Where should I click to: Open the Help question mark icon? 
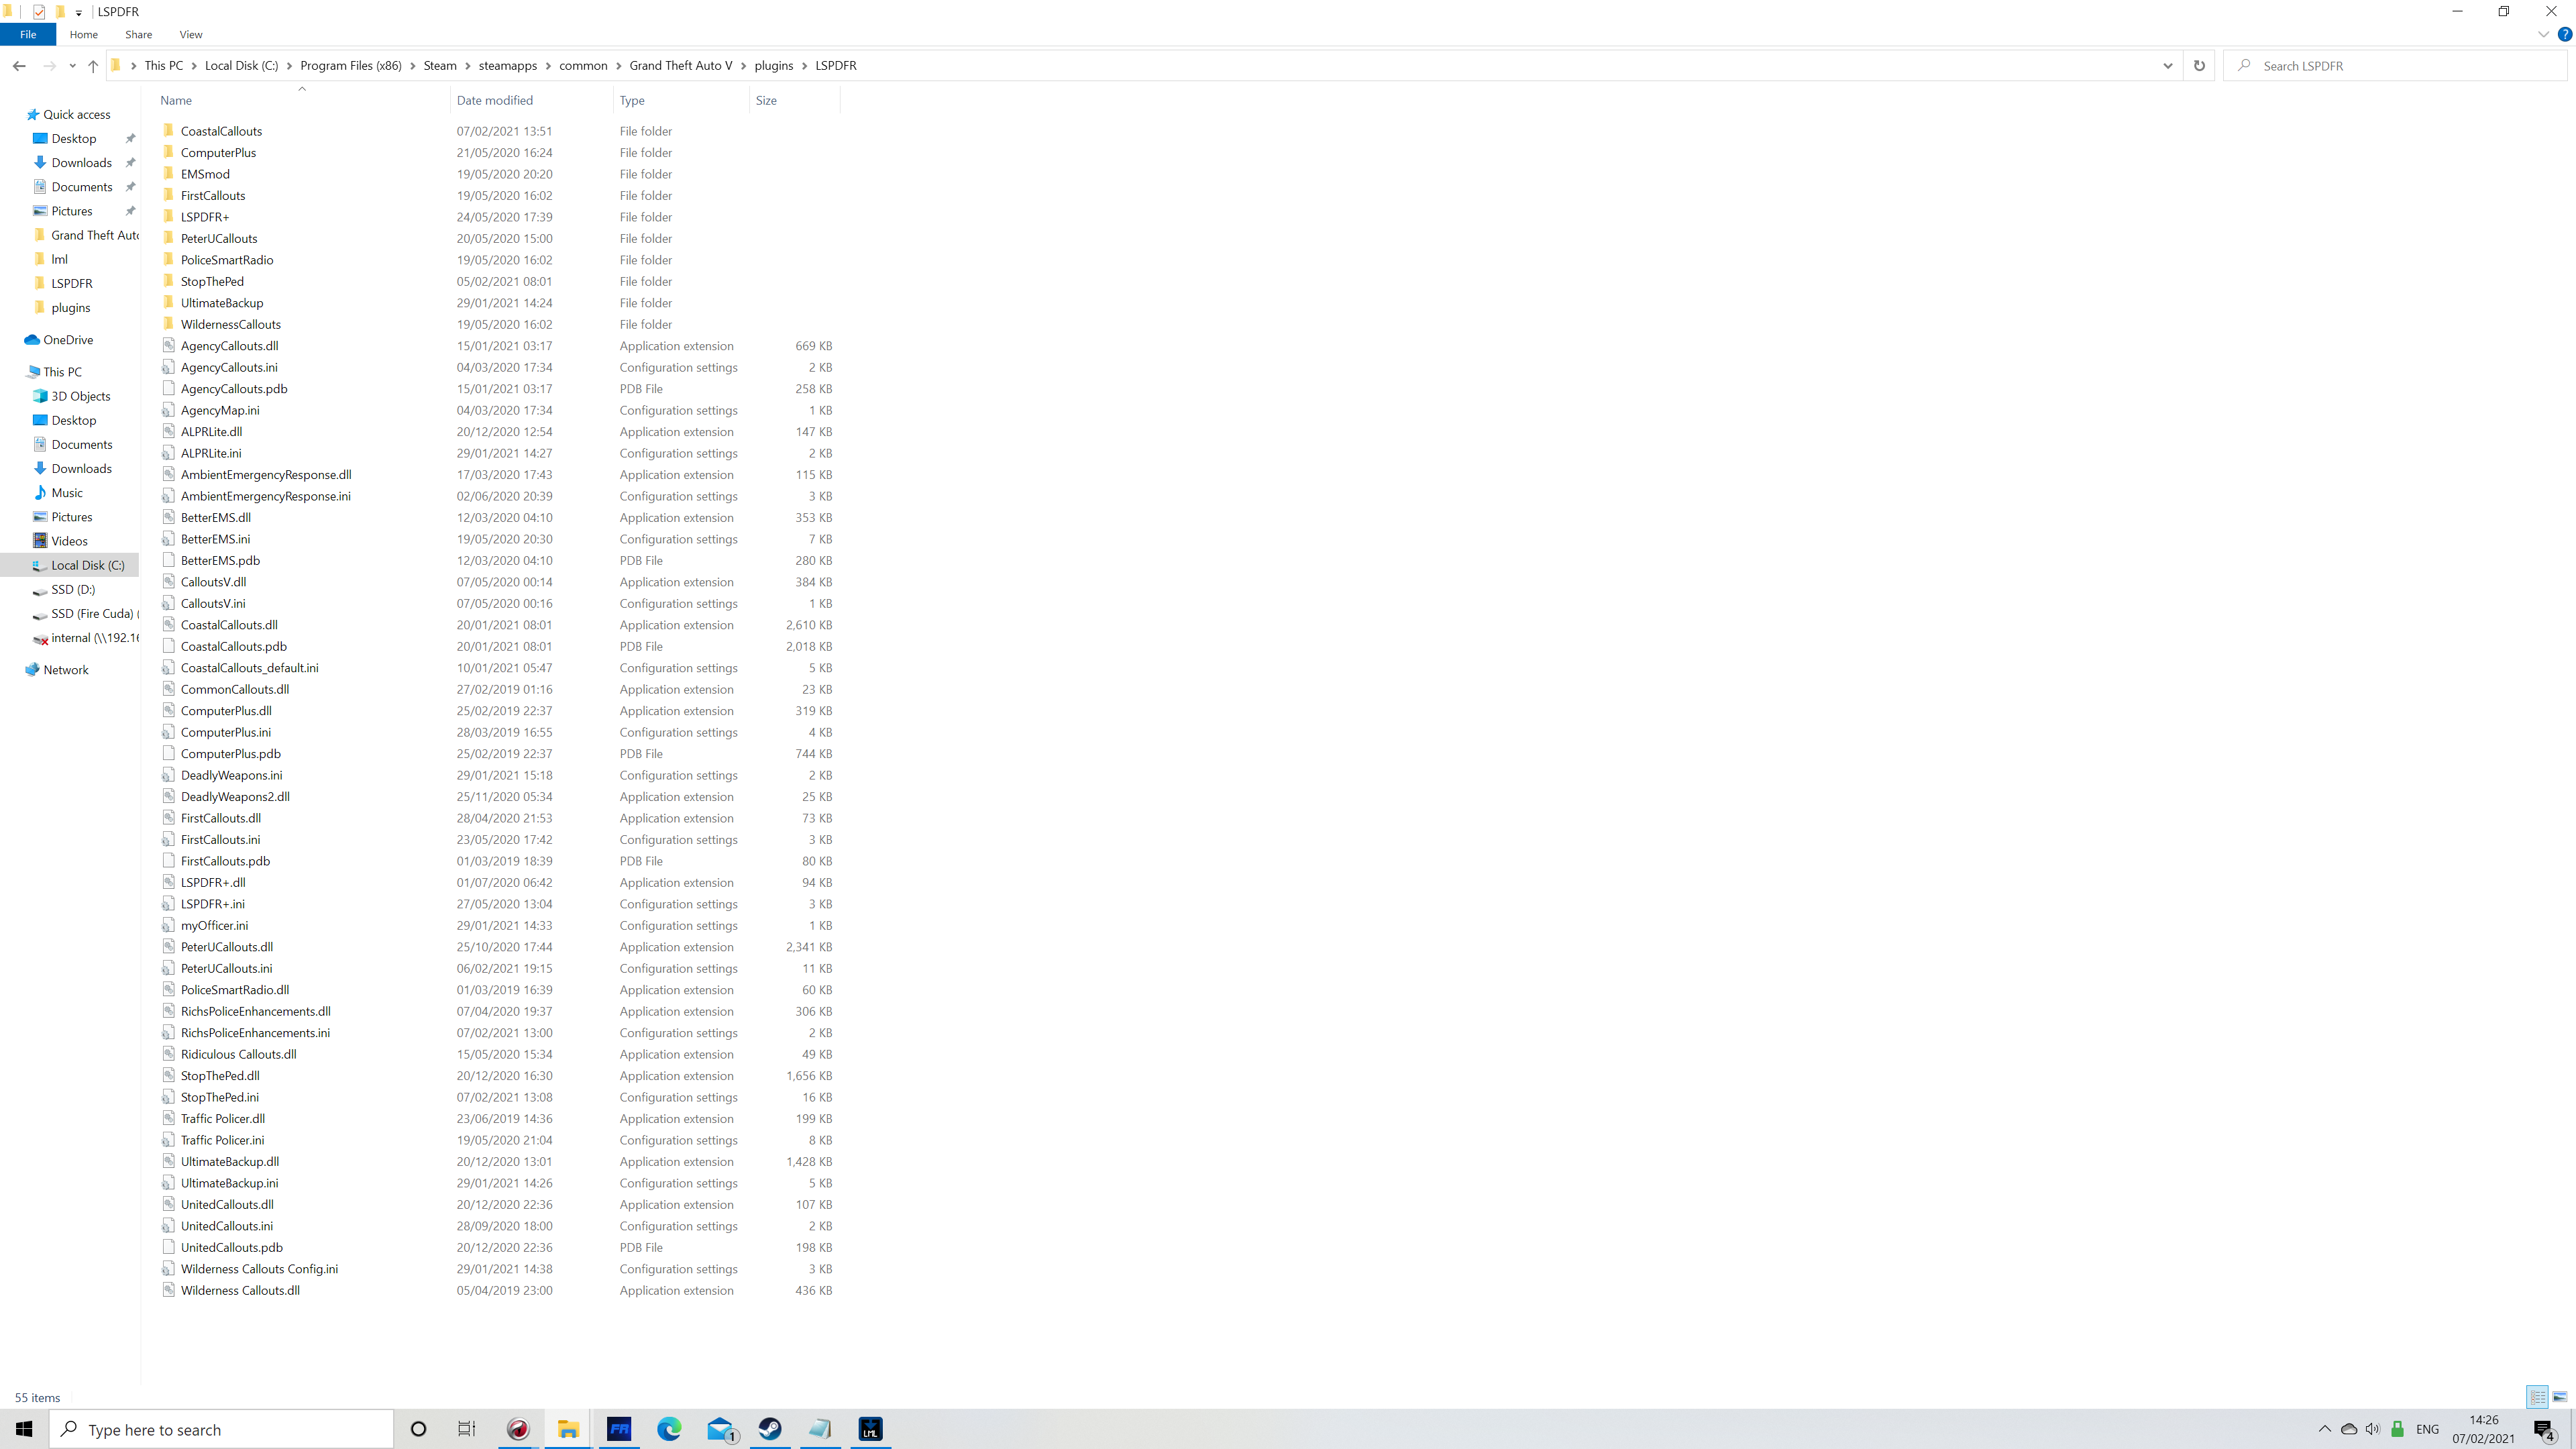[2565, 34]
